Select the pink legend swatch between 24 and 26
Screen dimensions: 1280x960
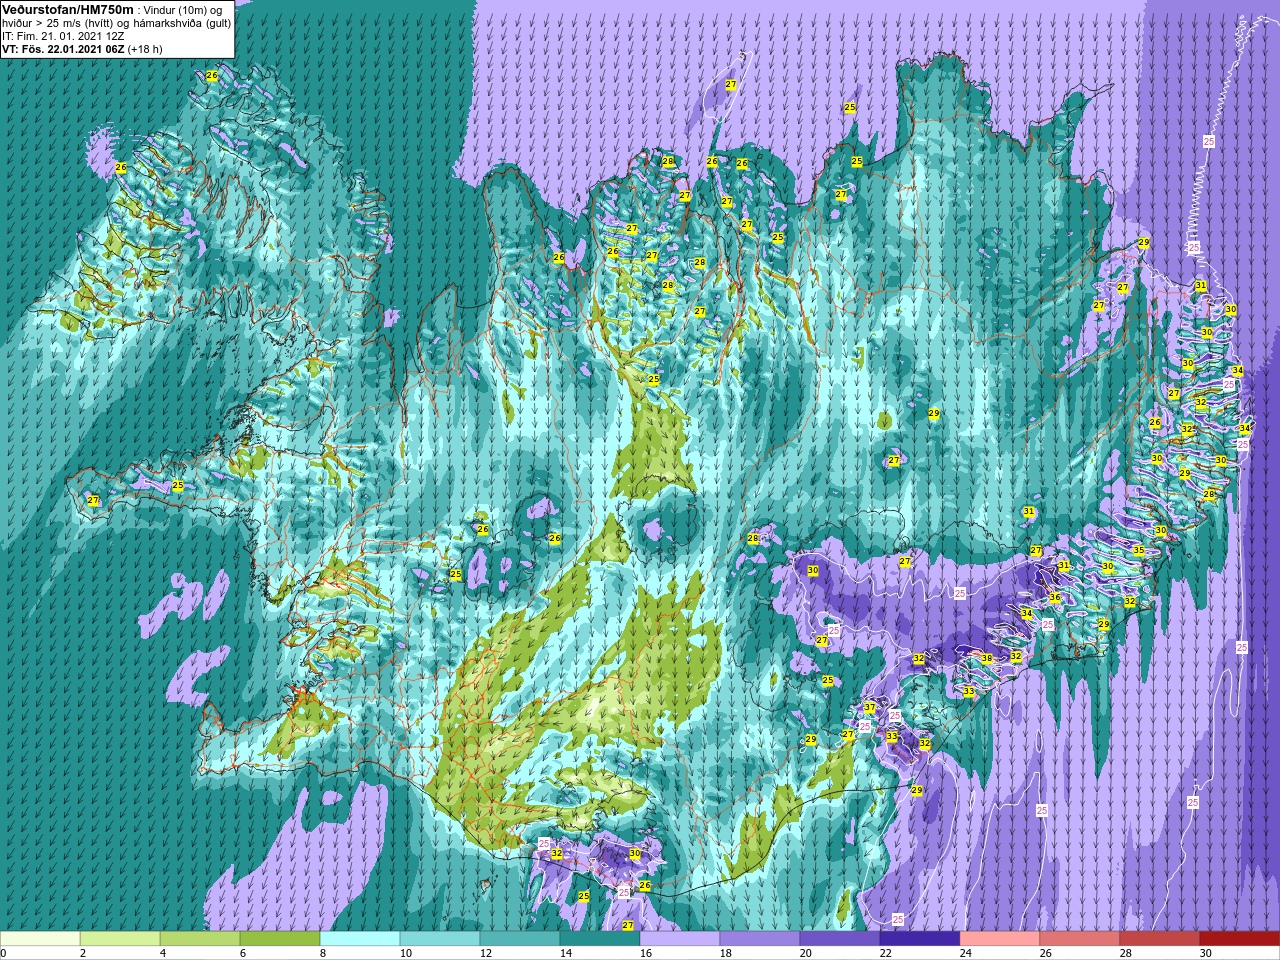[x=1000, y=940]
